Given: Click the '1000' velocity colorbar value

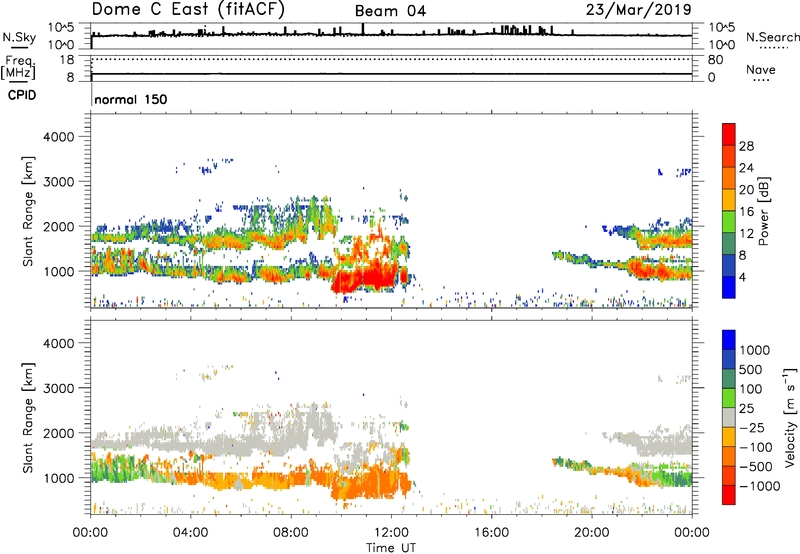Looking at the screenshot, I should tap(754, 350).
